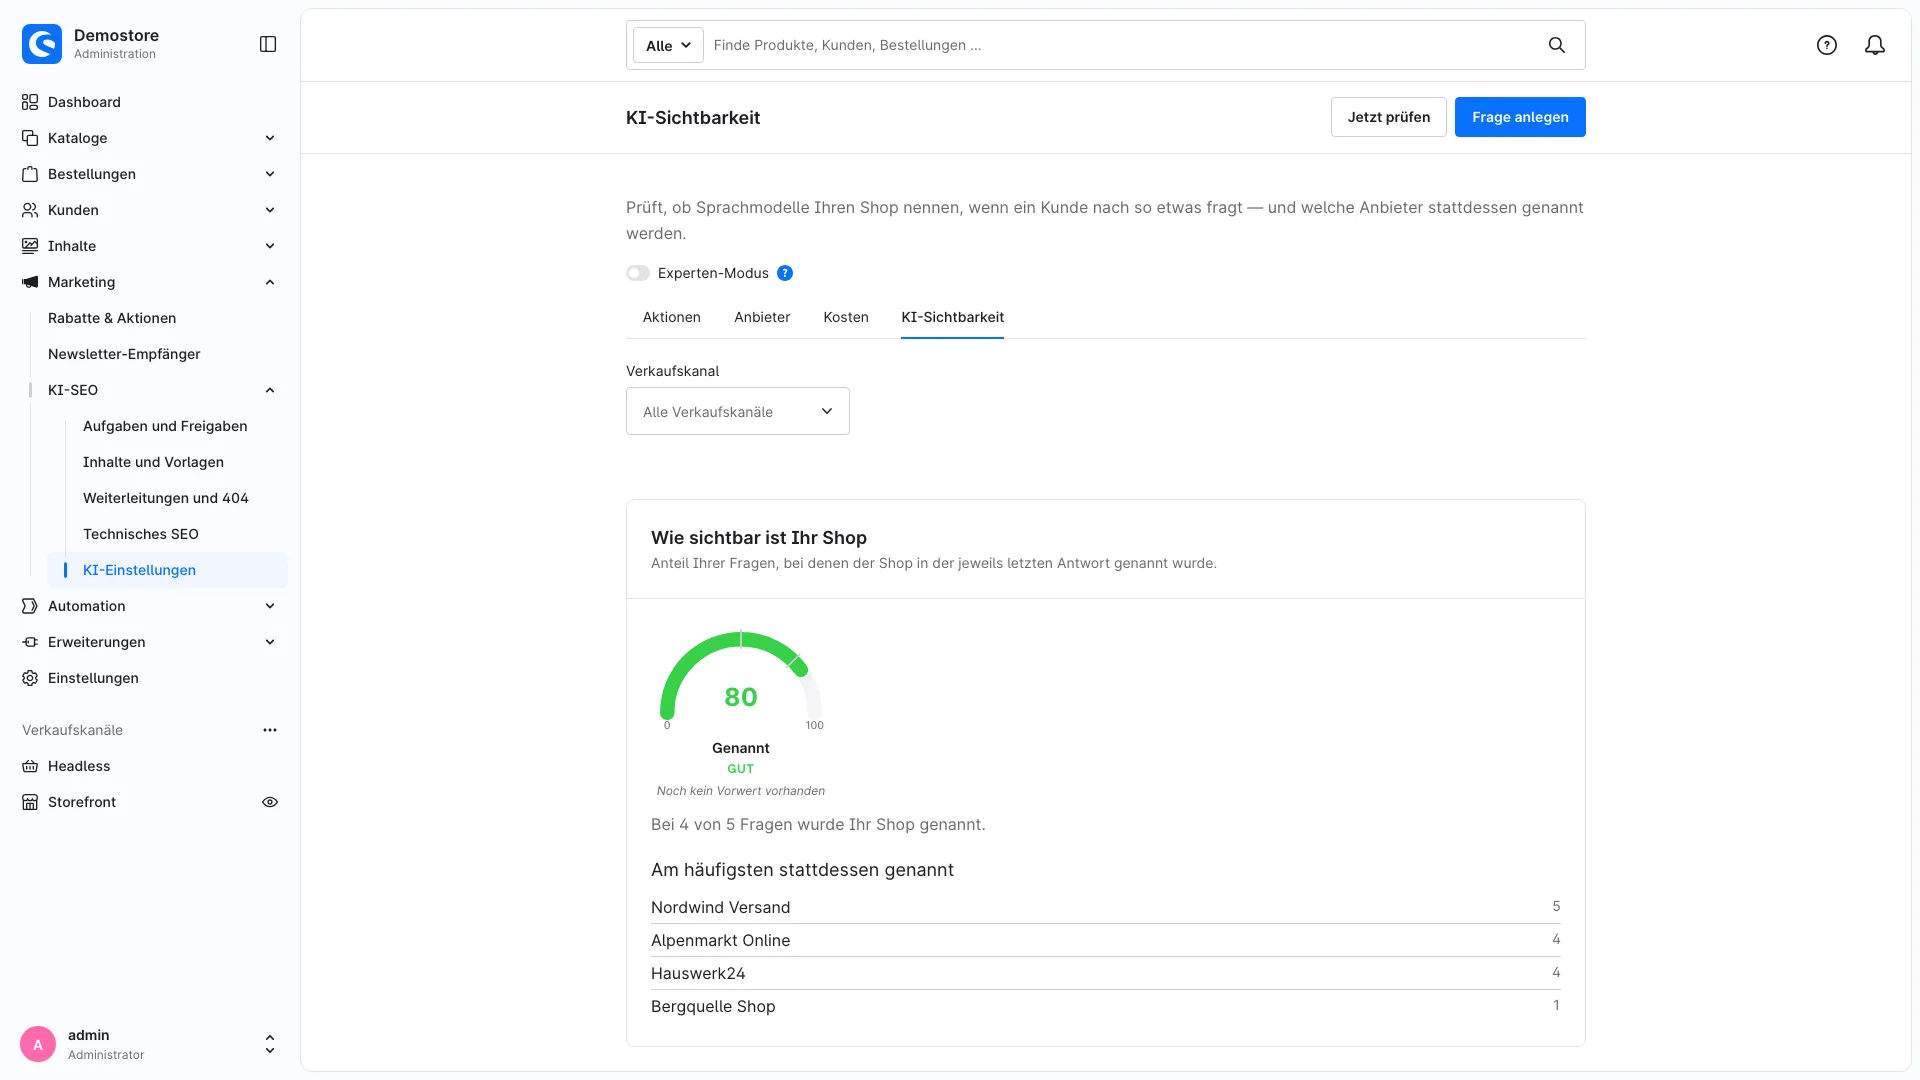Click the Jetzt prüfen button

(x=1389, y=117)
